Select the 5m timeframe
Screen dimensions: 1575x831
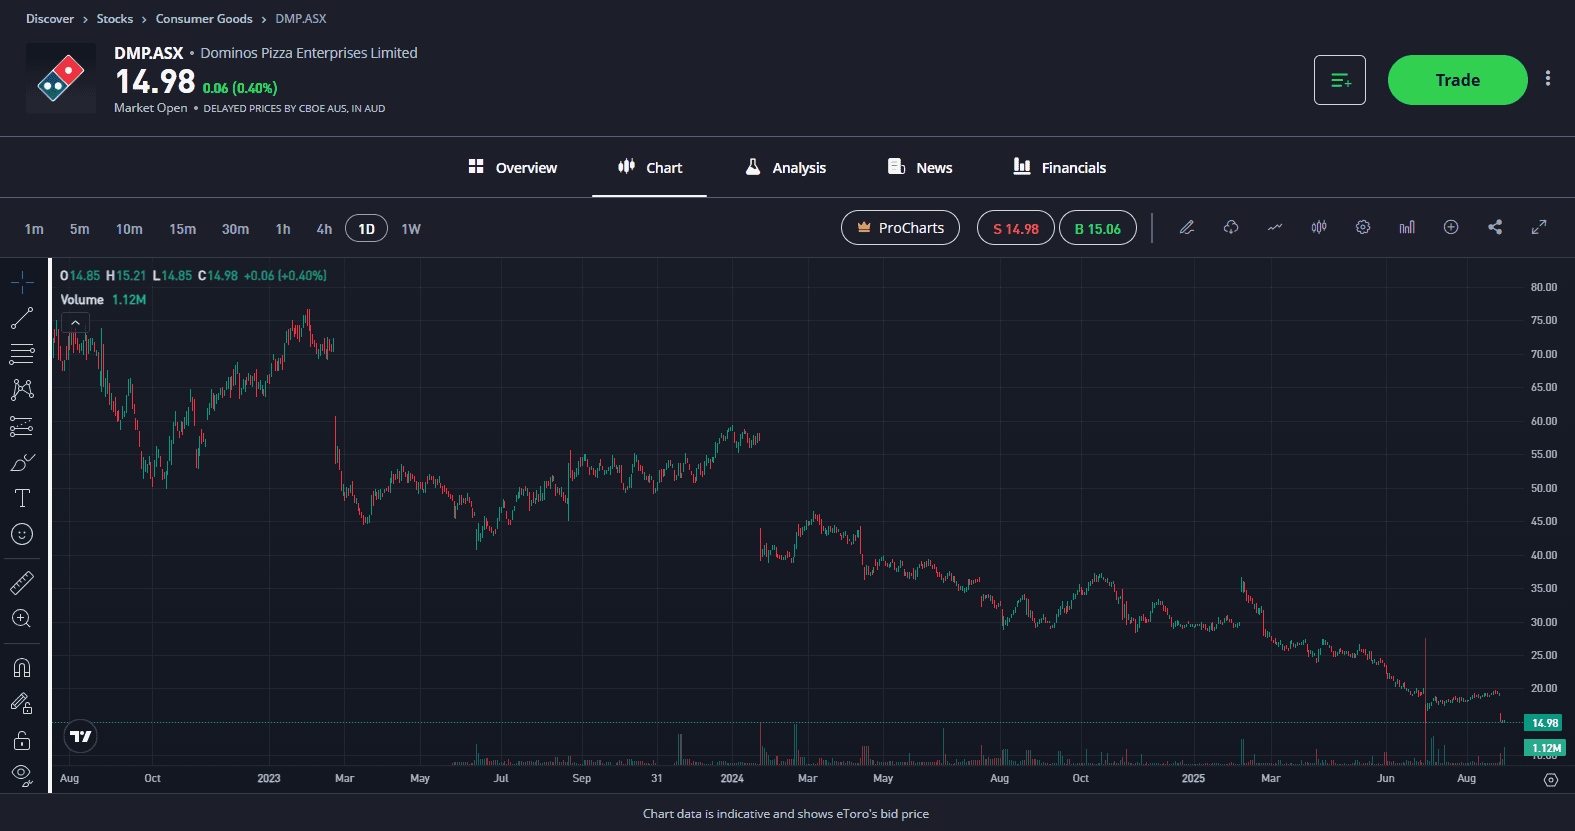pos(80,229)
